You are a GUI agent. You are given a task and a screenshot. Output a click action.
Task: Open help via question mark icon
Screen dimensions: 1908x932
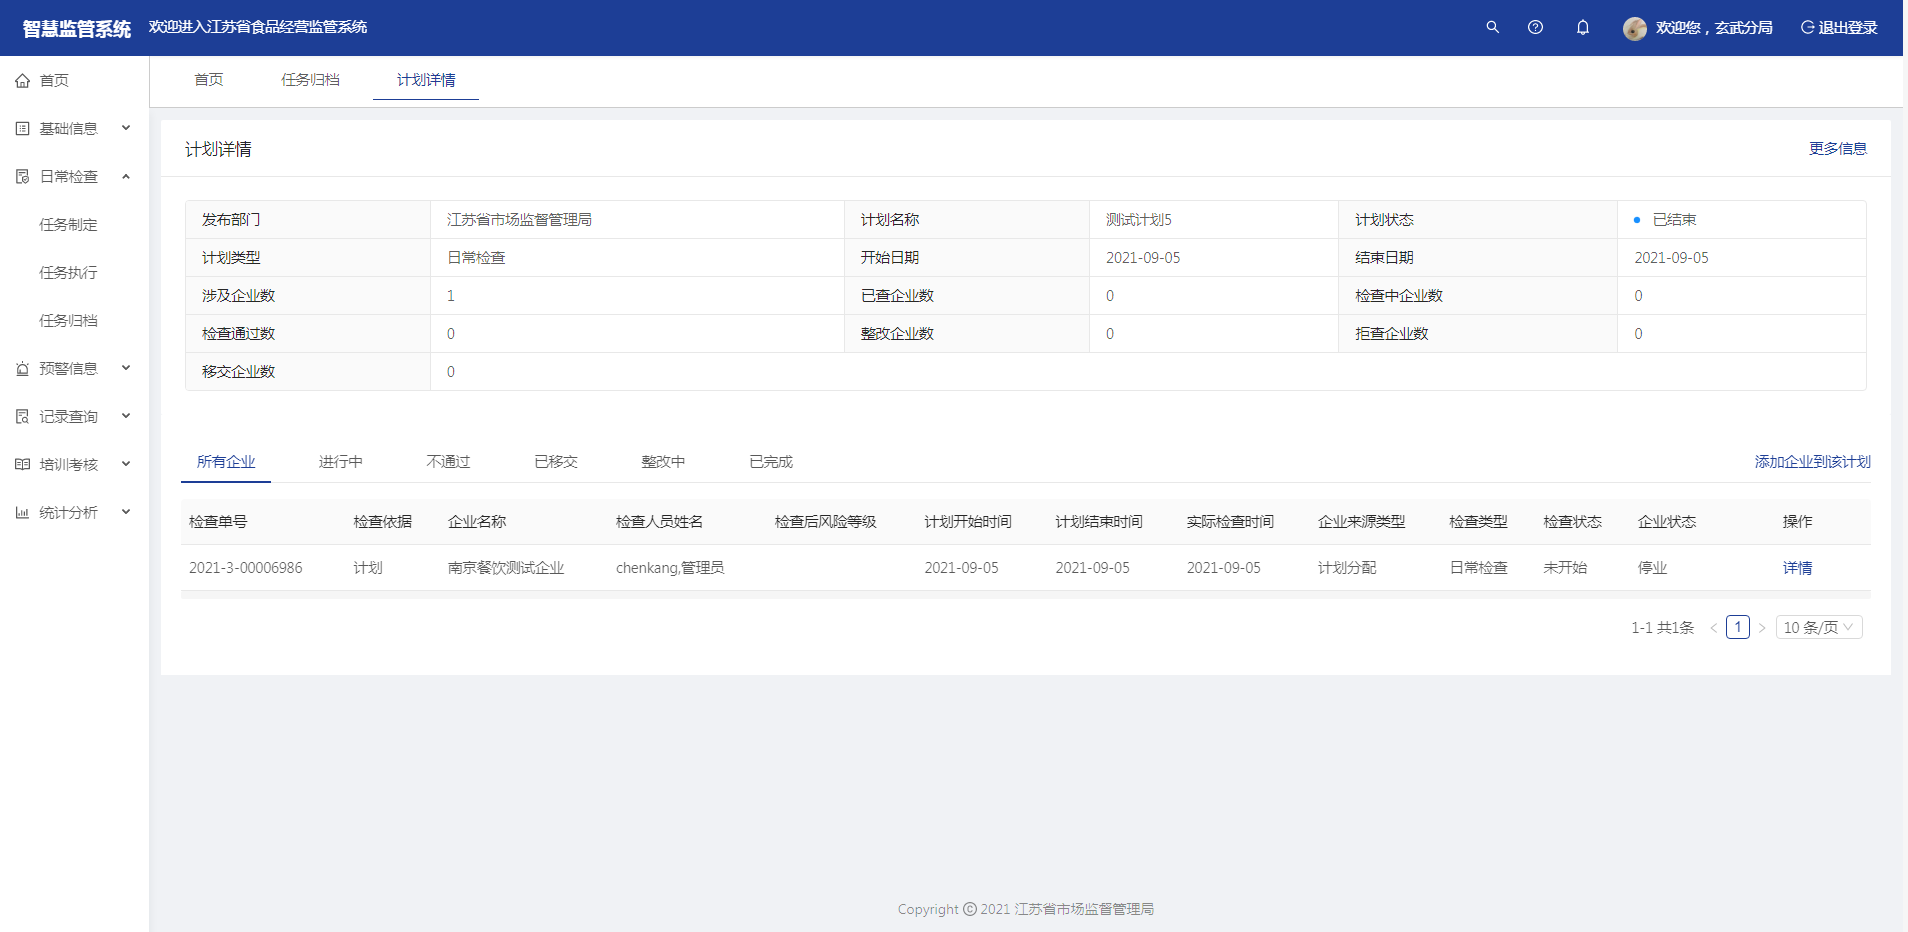point(1535,27)
